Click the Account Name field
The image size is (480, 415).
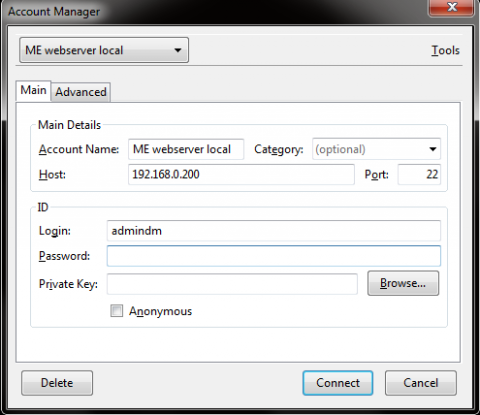[x=186, y=149]
